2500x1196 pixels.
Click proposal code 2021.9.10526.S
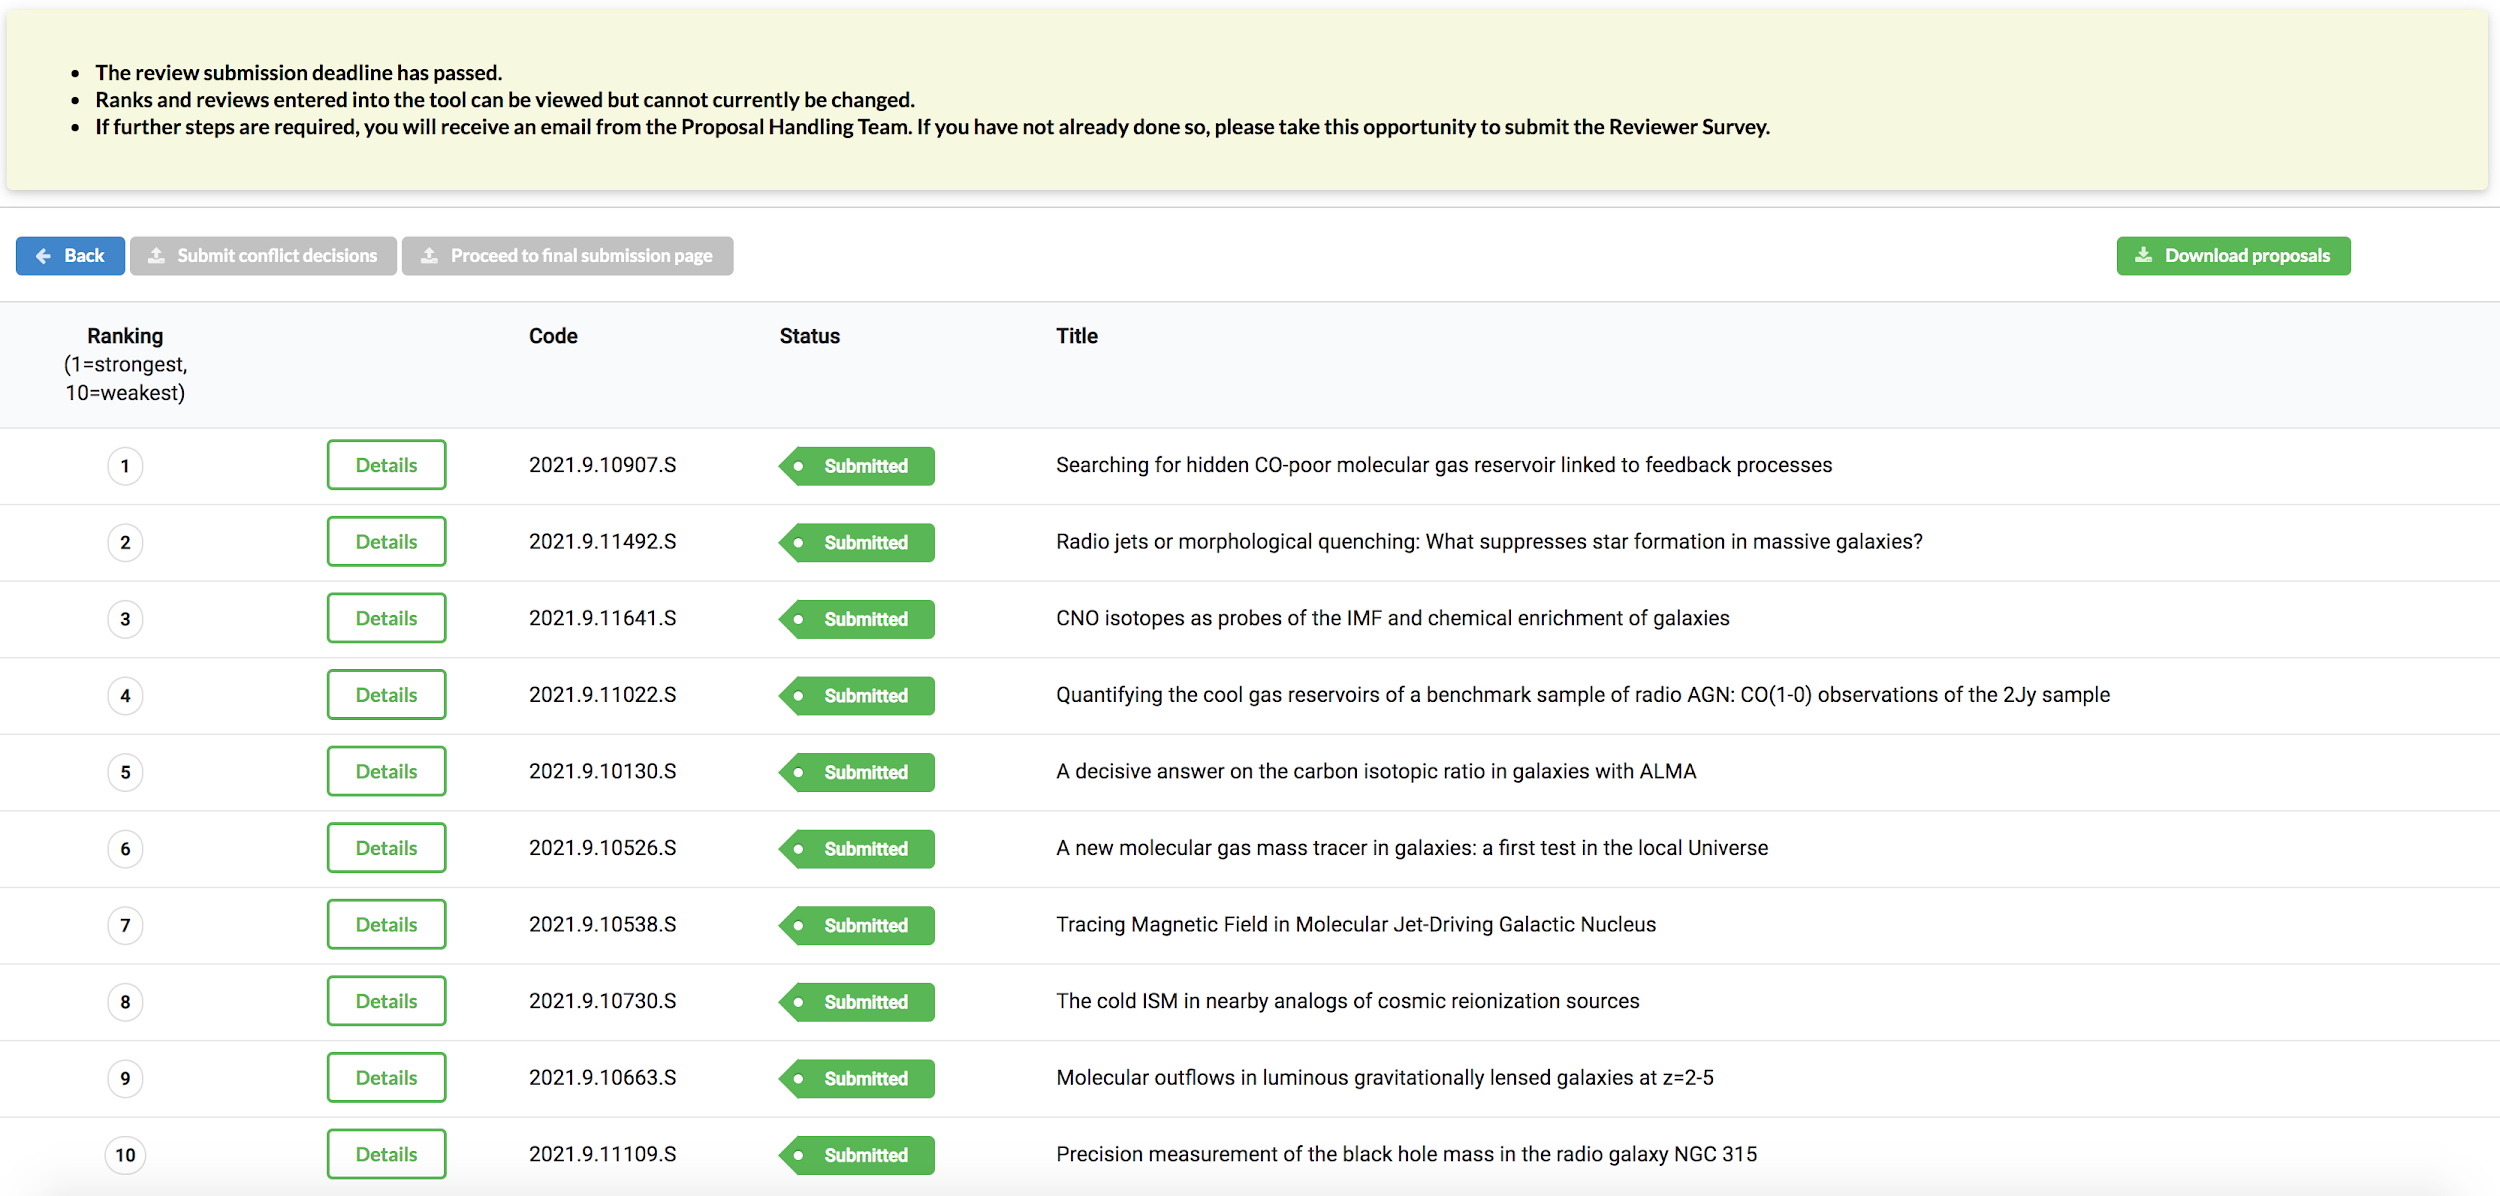click(x=602, y=848)
